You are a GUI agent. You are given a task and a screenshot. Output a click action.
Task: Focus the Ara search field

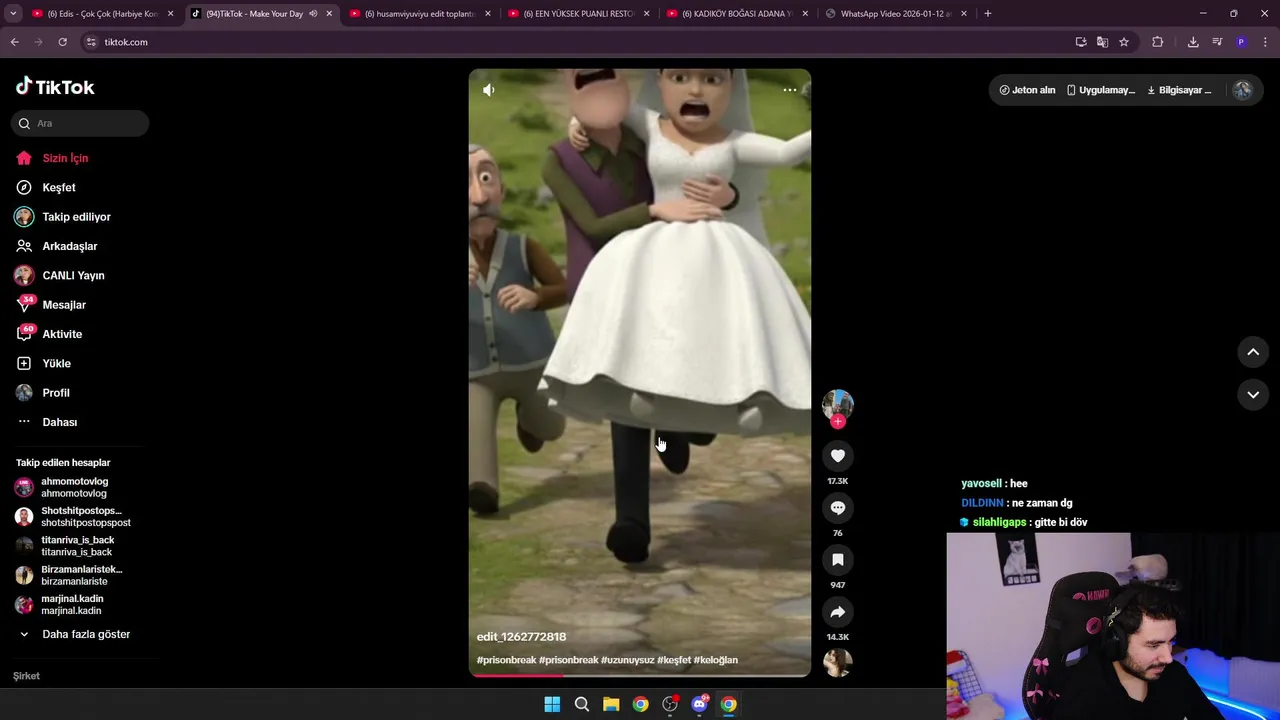pyautogui.click(x=80, y=123)
